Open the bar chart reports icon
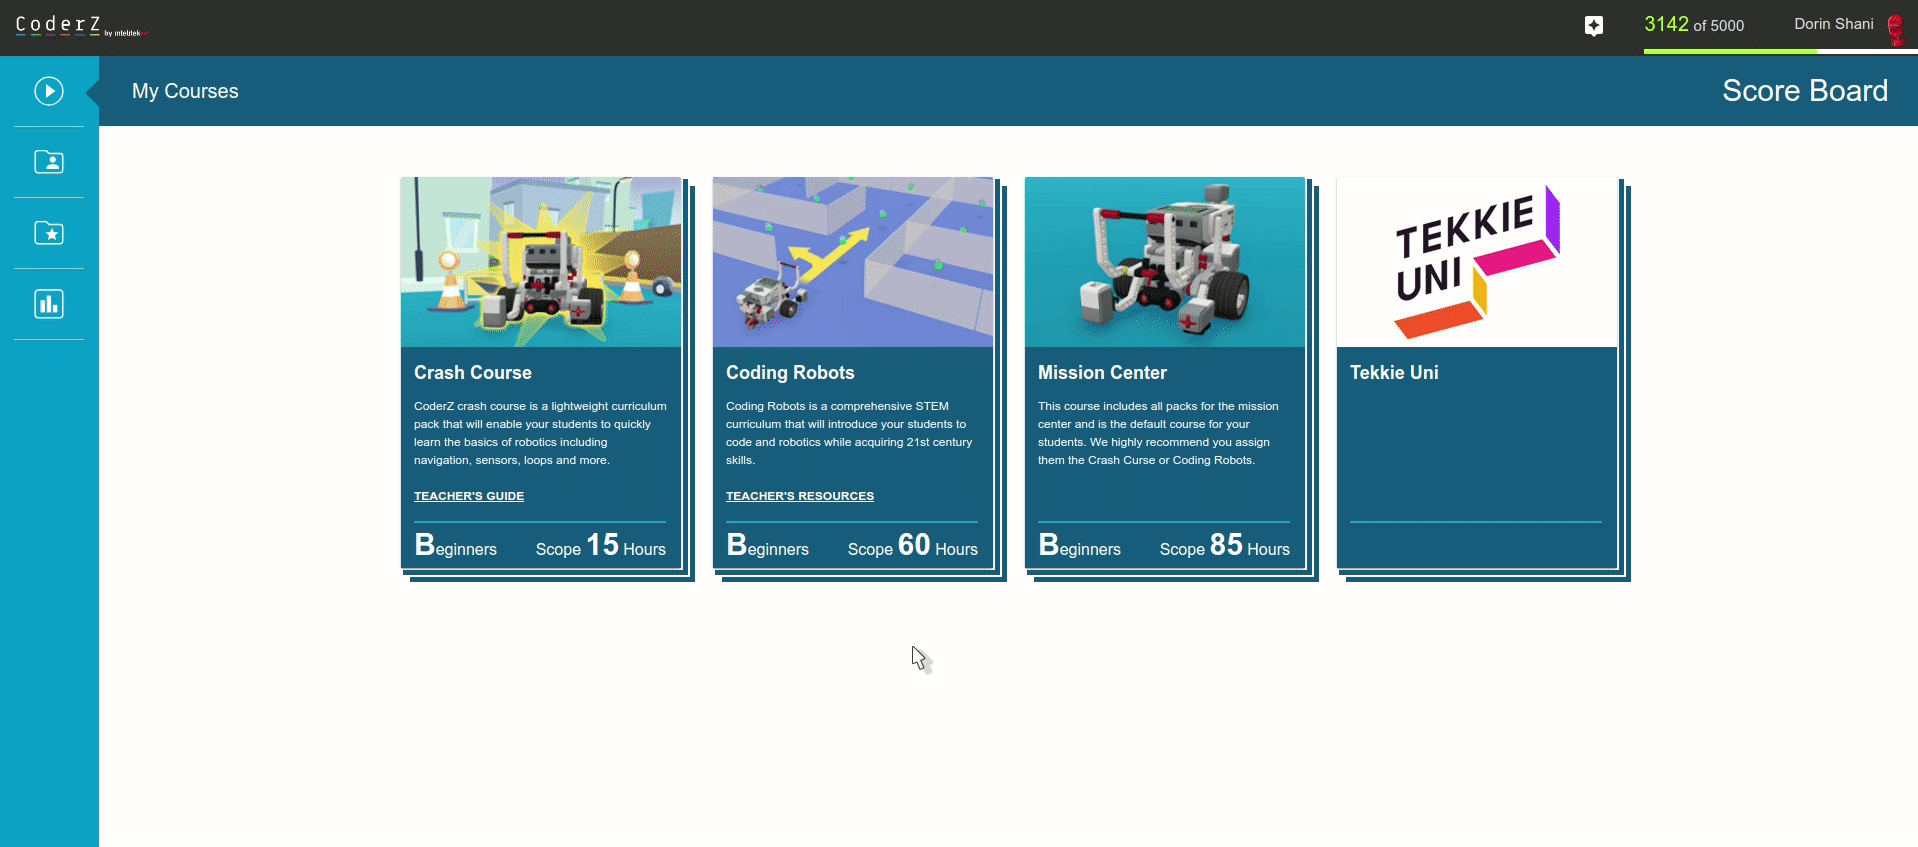 coord(49,304)
